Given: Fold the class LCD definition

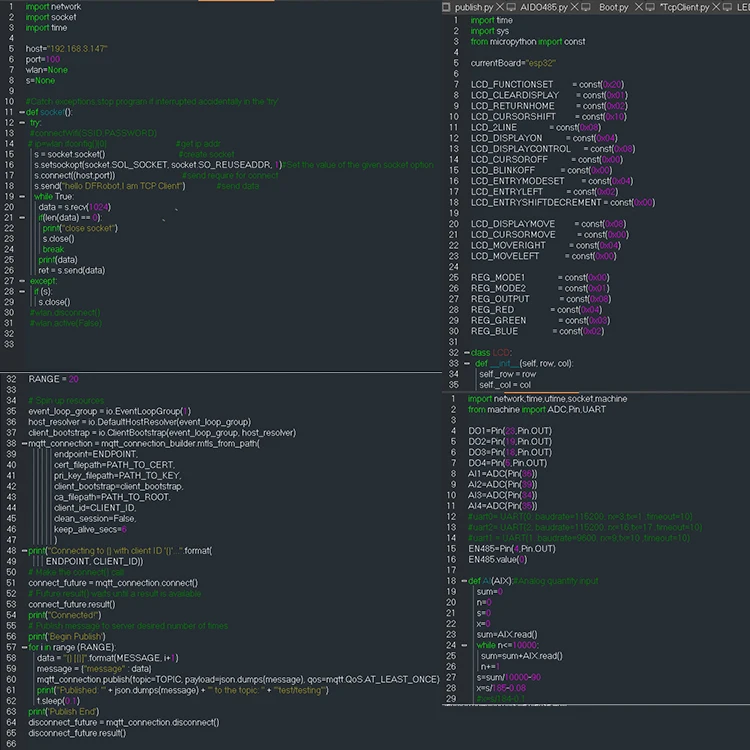Looking at the screenshot, I should pyautogui.click(x=466, y=353).
